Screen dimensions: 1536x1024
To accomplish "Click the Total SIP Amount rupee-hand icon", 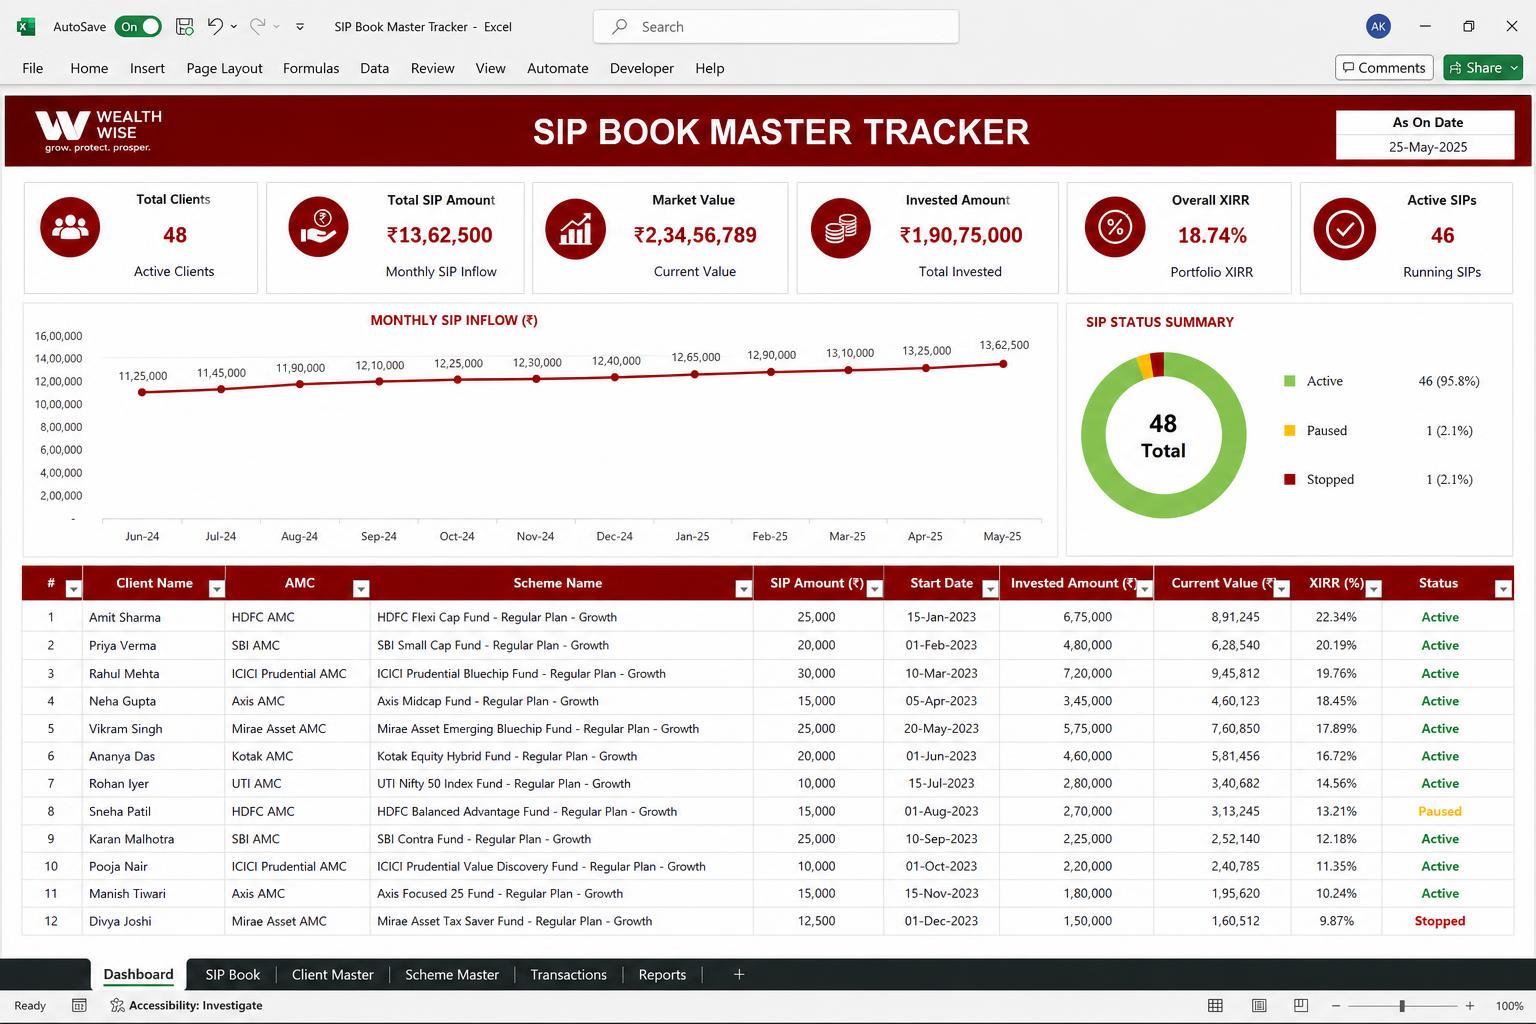I will (x=318, y=227).
